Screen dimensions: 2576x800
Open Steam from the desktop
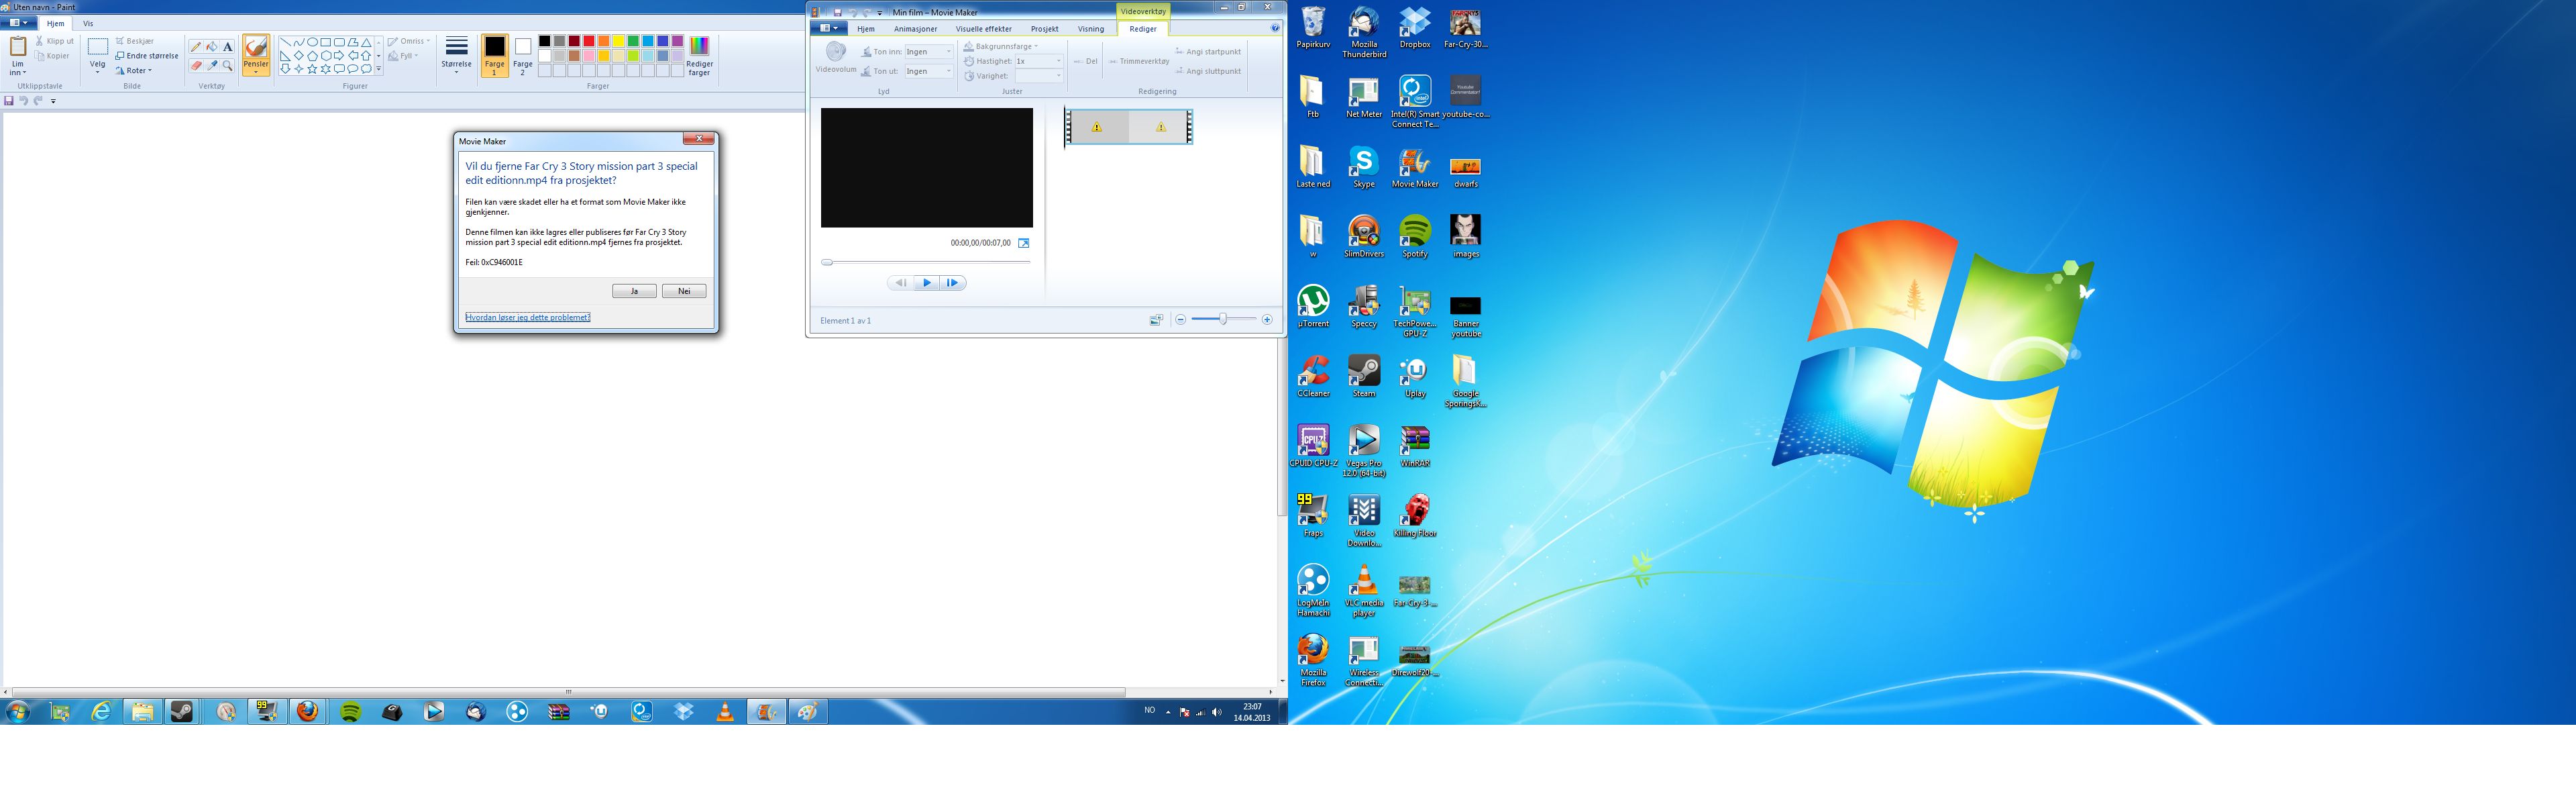tap(1364, 376)
